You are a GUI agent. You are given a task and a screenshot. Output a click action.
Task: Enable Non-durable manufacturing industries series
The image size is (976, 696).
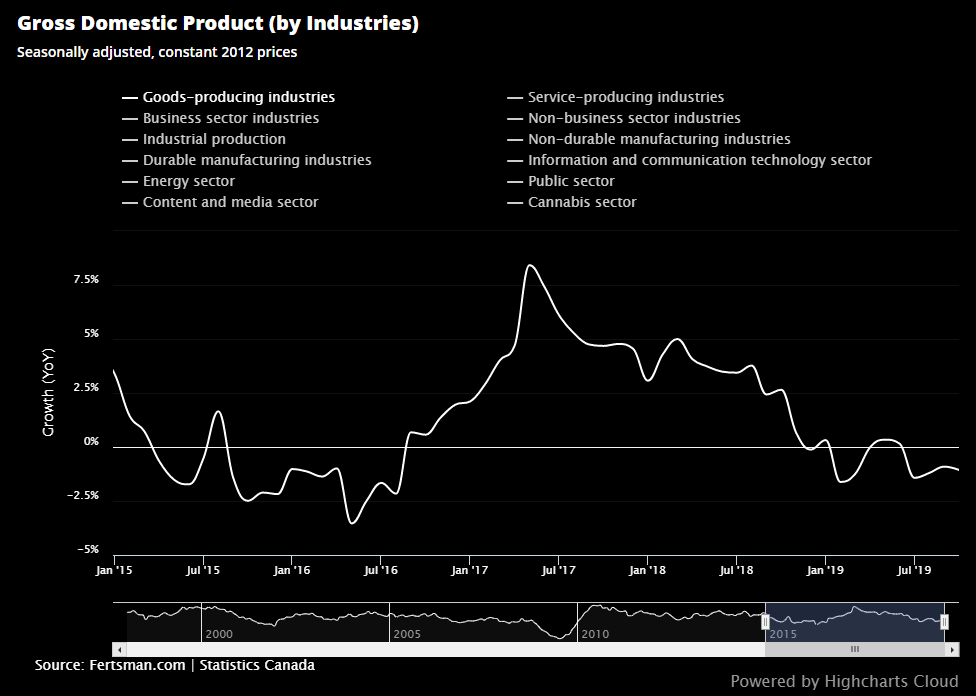[x=649, y=139]
